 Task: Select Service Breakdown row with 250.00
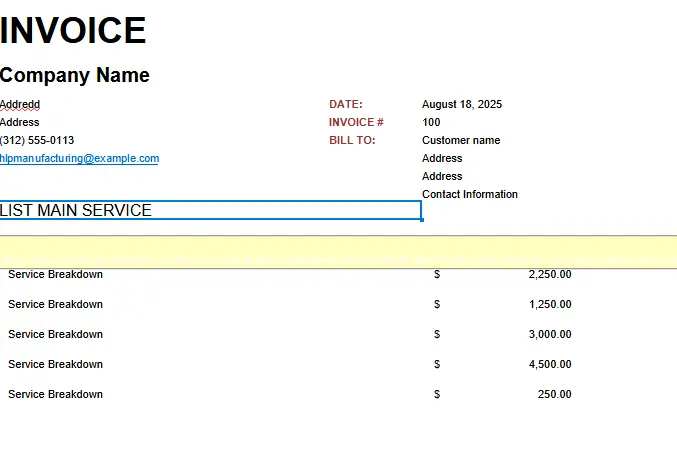tap(55, 395)
